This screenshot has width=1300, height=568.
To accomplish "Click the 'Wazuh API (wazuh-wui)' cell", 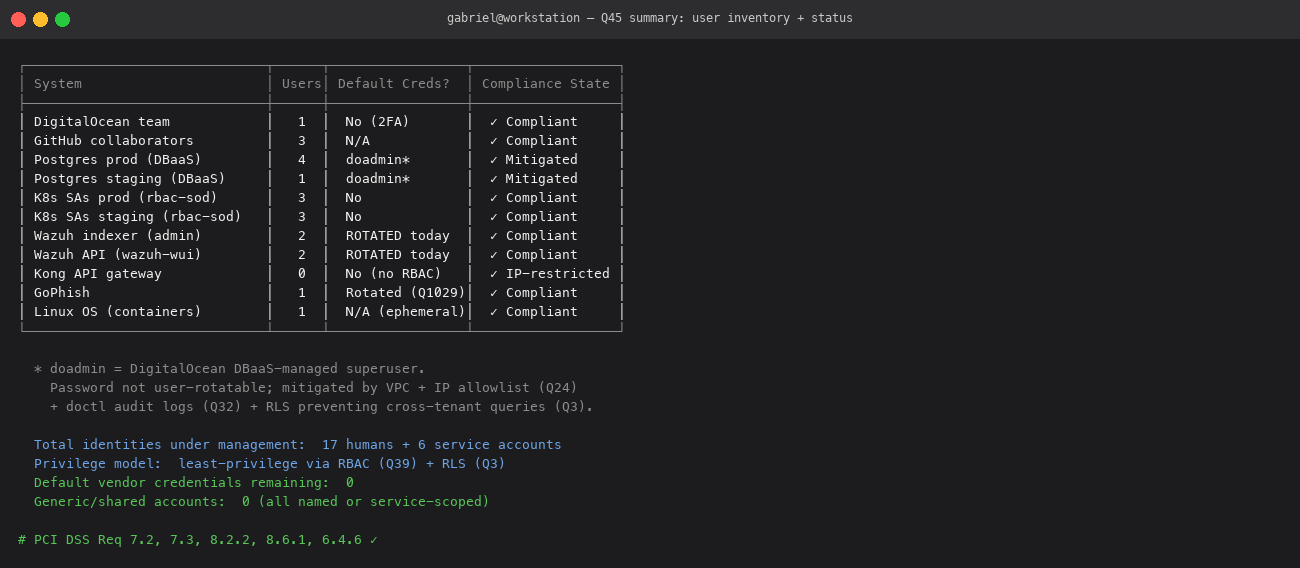I will pyautogui.click(x=118, y=255).
